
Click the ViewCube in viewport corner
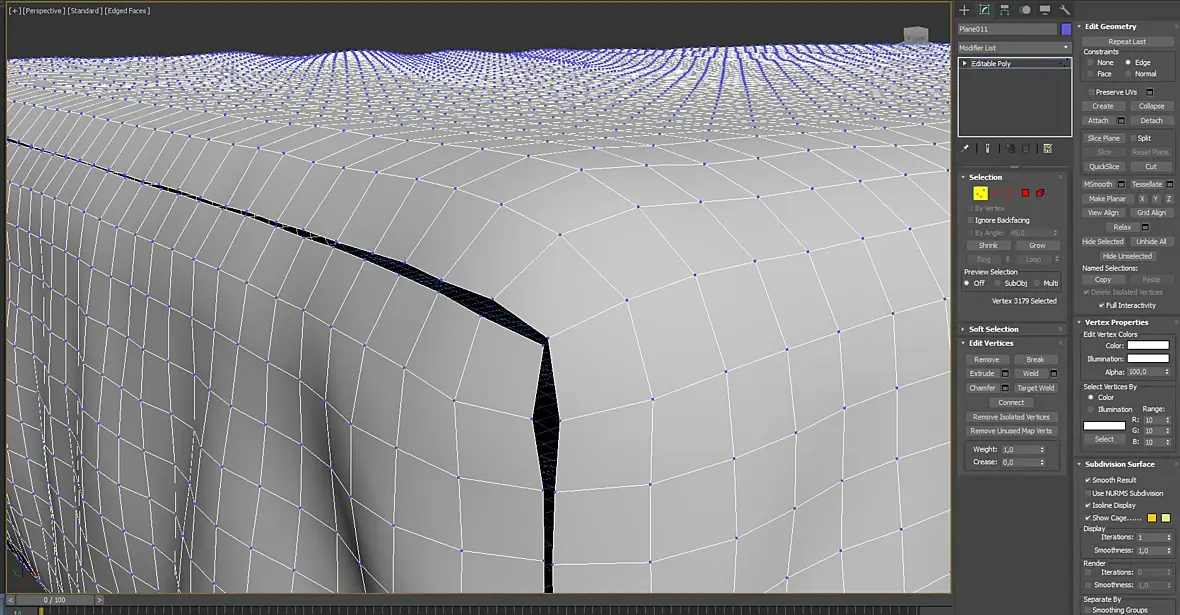point(915,35)
